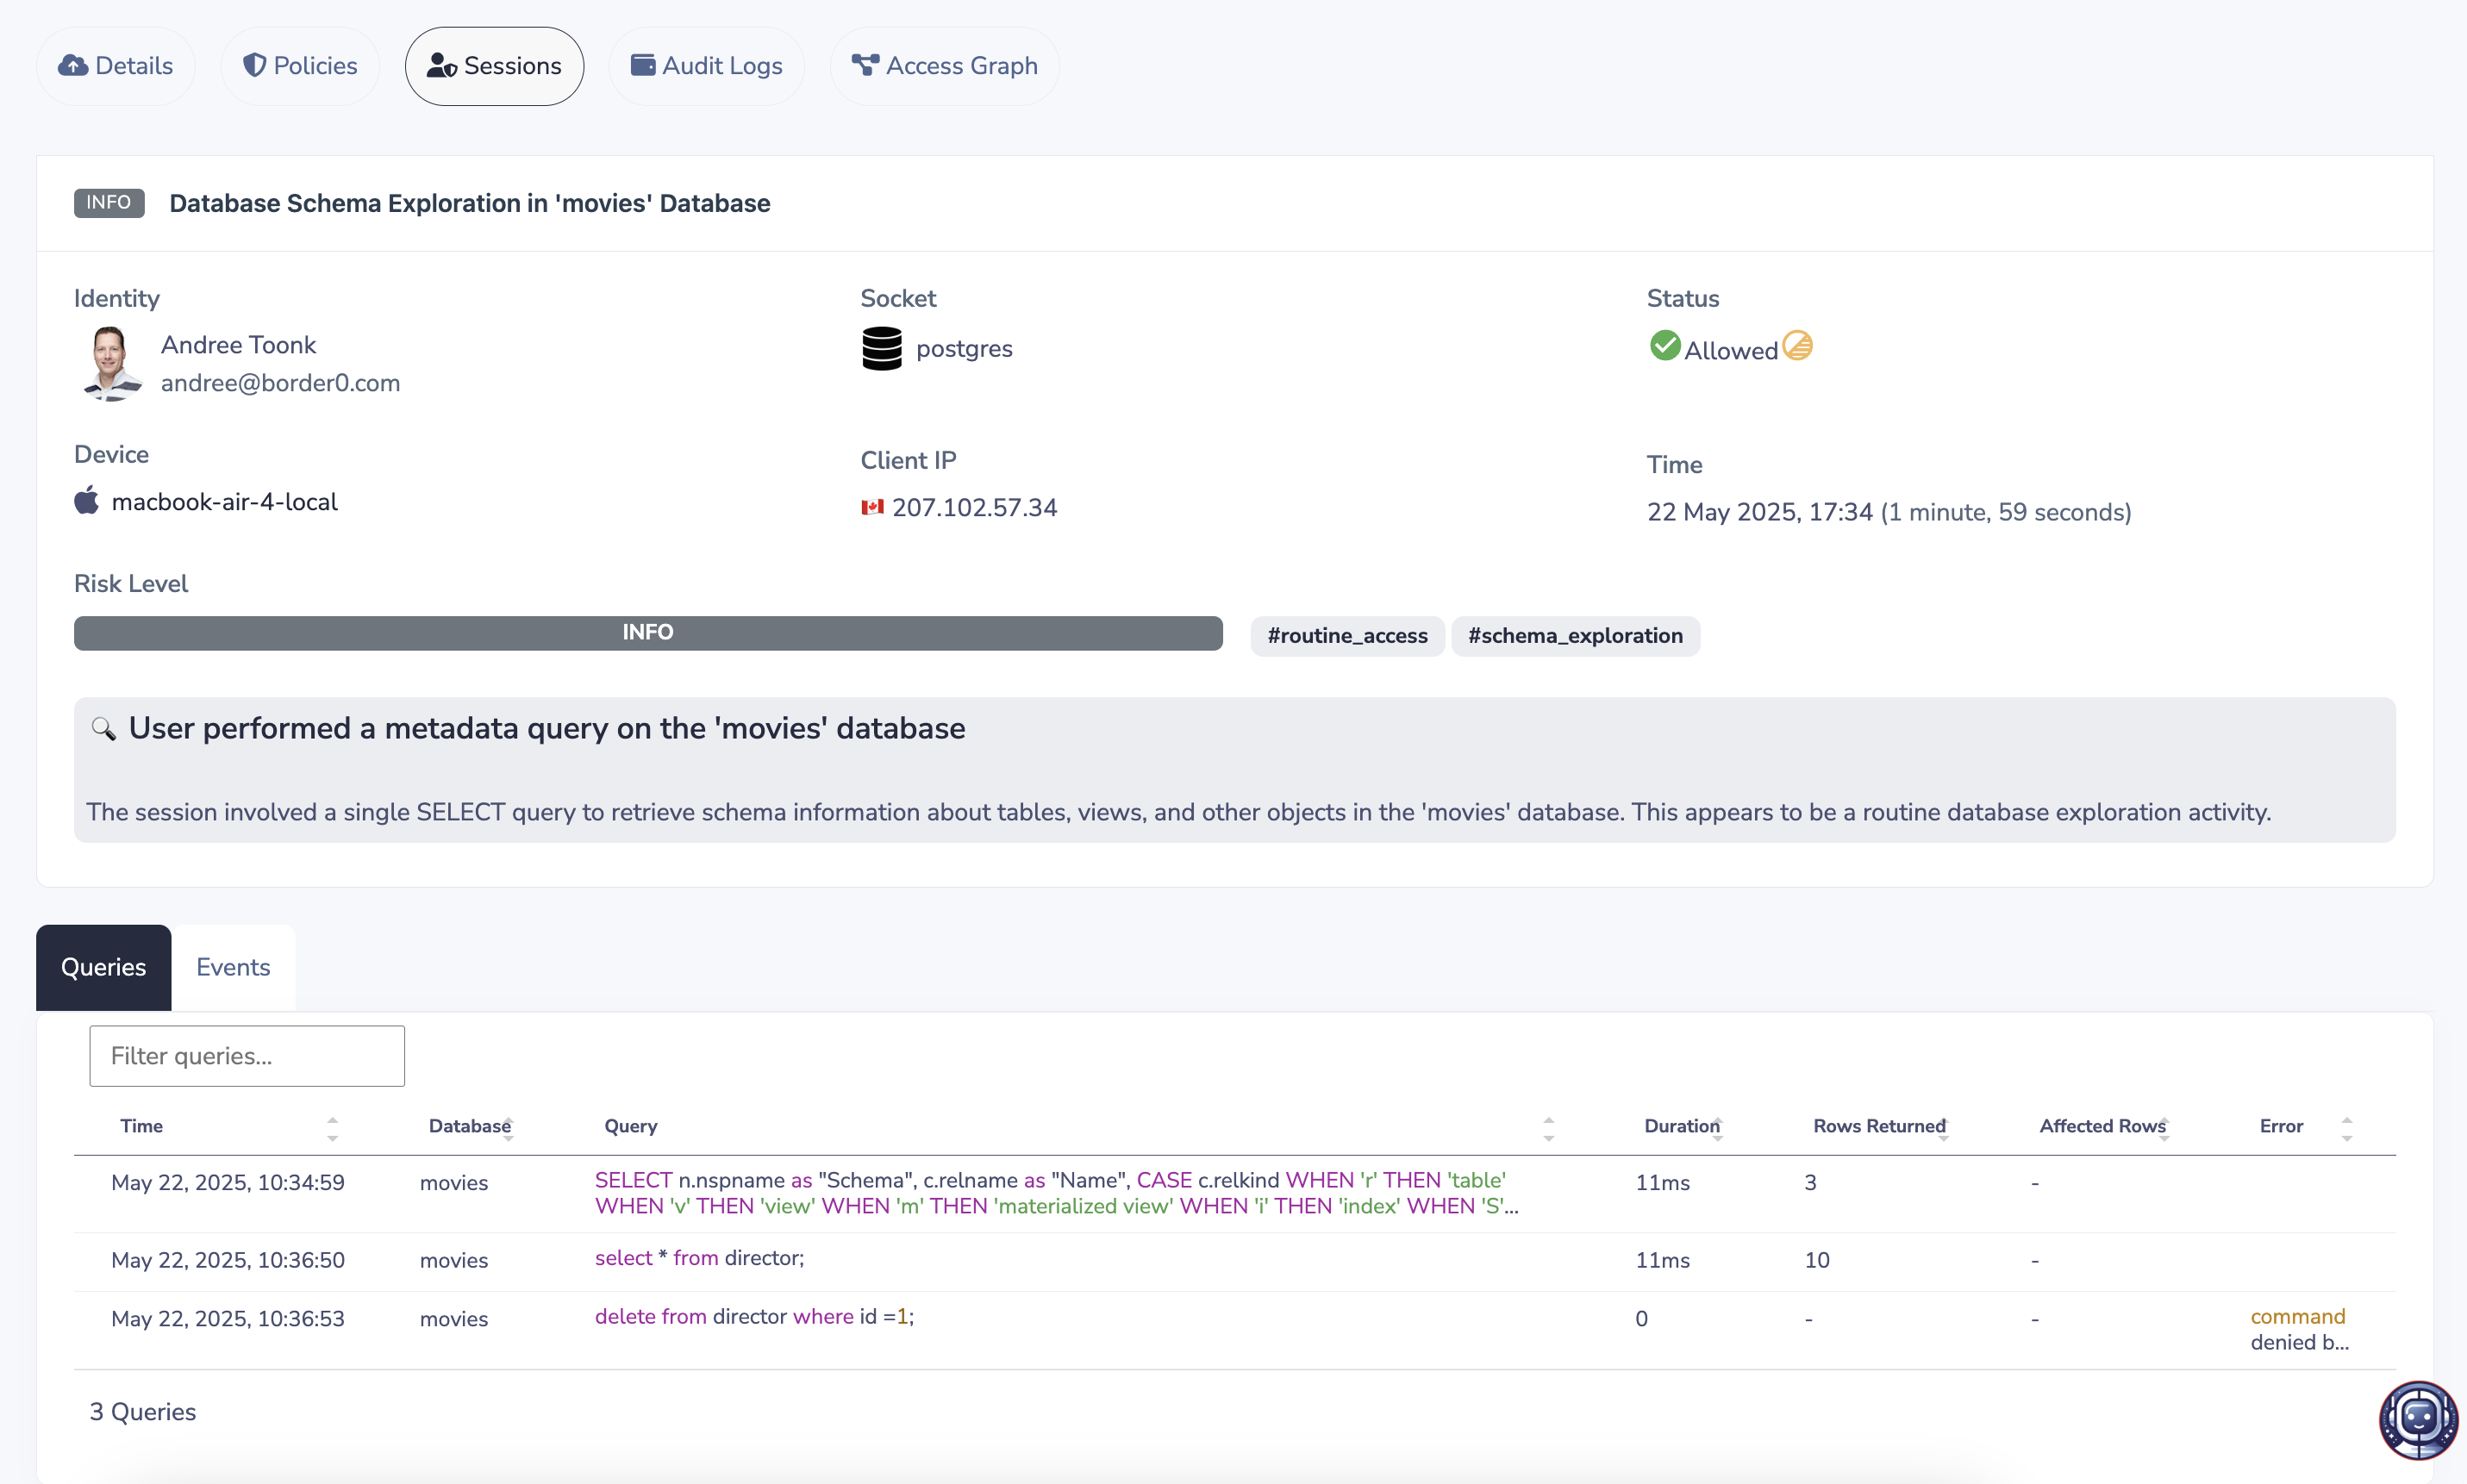Click the Canada flag beside client IP
This screenshot has height=1484, width=2467.
(872, 508)
